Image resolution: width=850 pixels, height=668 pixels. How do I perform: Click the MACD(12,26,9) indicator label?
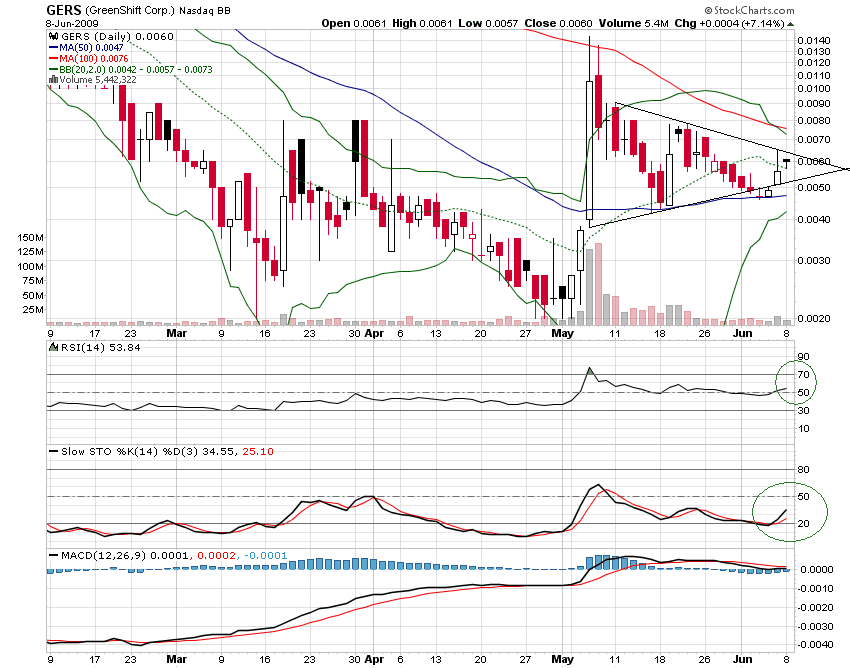103,555
